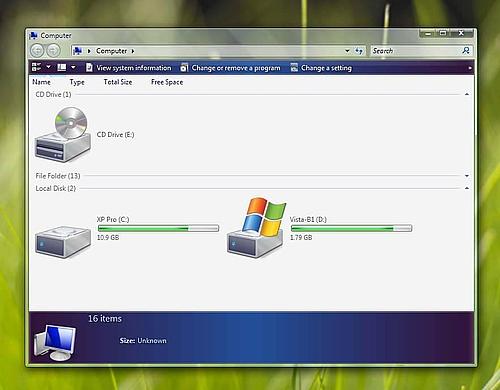Select the CD Drive (1) group header

tap(53, 94)
